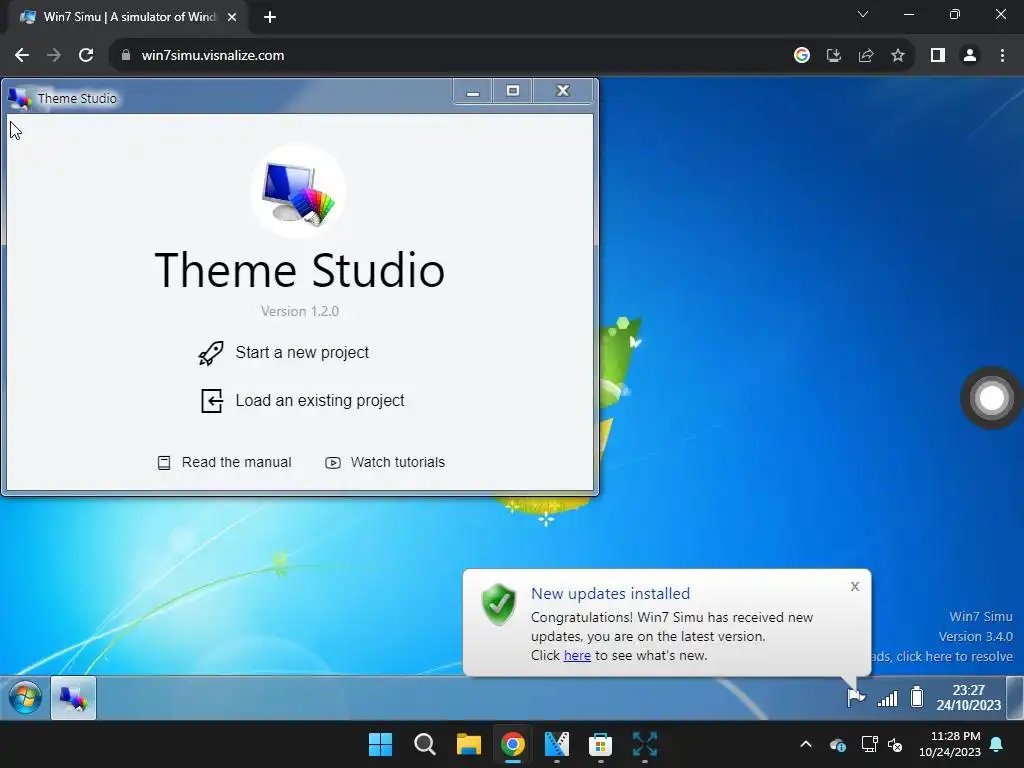Start a new project

coord(284,353)
